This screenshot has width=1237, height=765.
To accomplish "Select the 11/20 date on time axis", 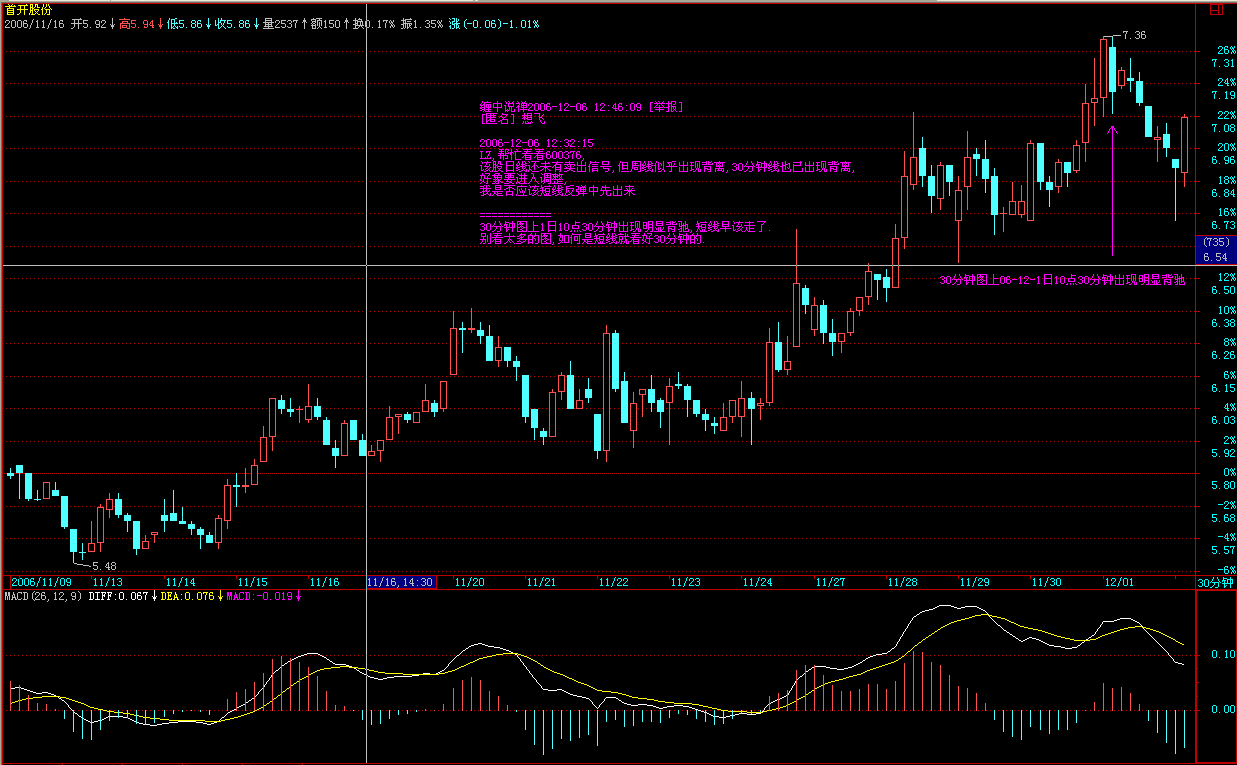I will coord(469,582).
